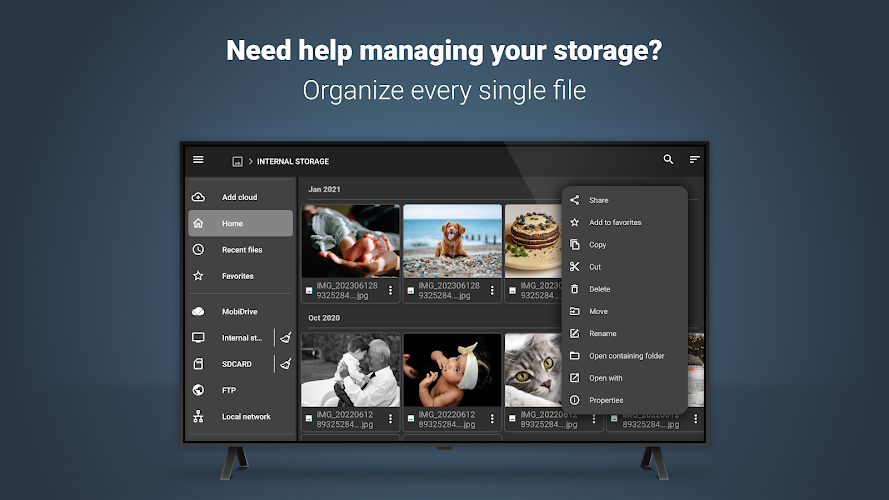The image size is (889, 500).
Task: Click the cleaner broom icon beside SDCARD
Action: click(x=286, y=364)
